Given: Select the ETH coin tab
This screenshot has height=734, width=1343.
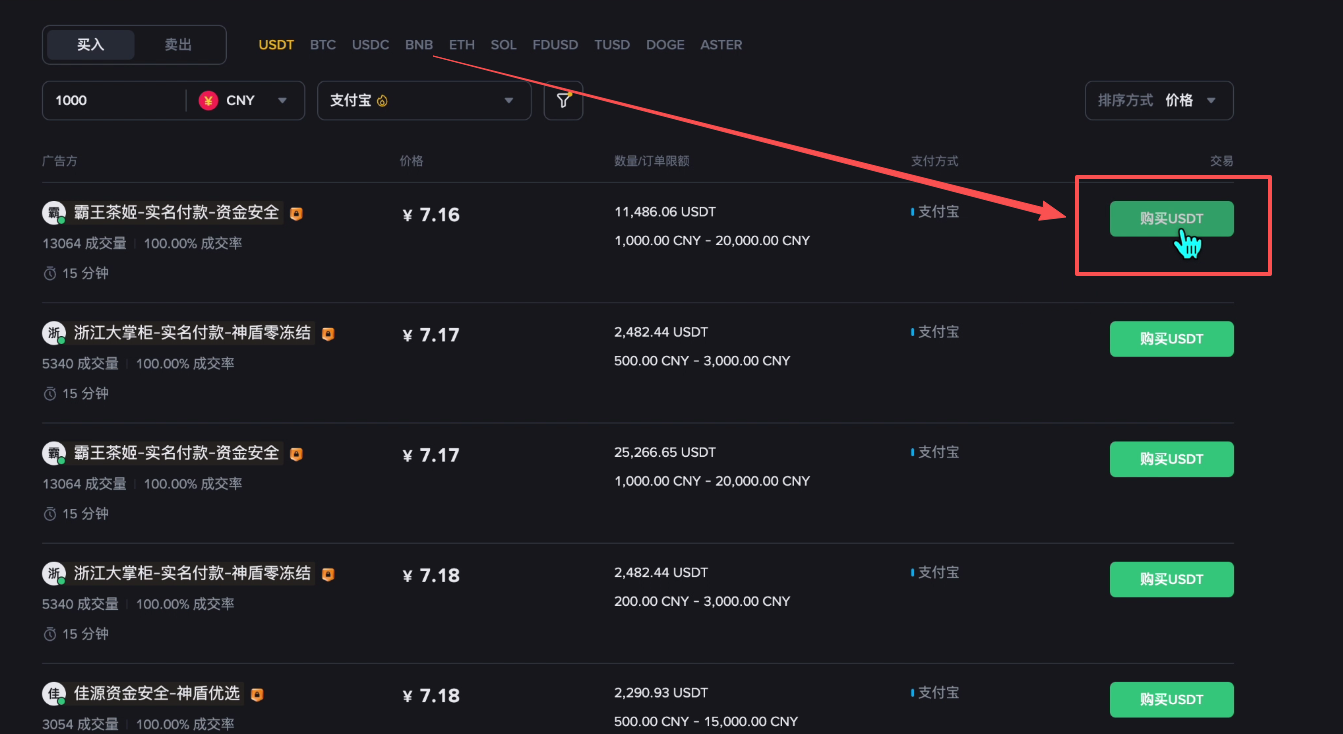Looking at the screenshot, I should (462, 45).
